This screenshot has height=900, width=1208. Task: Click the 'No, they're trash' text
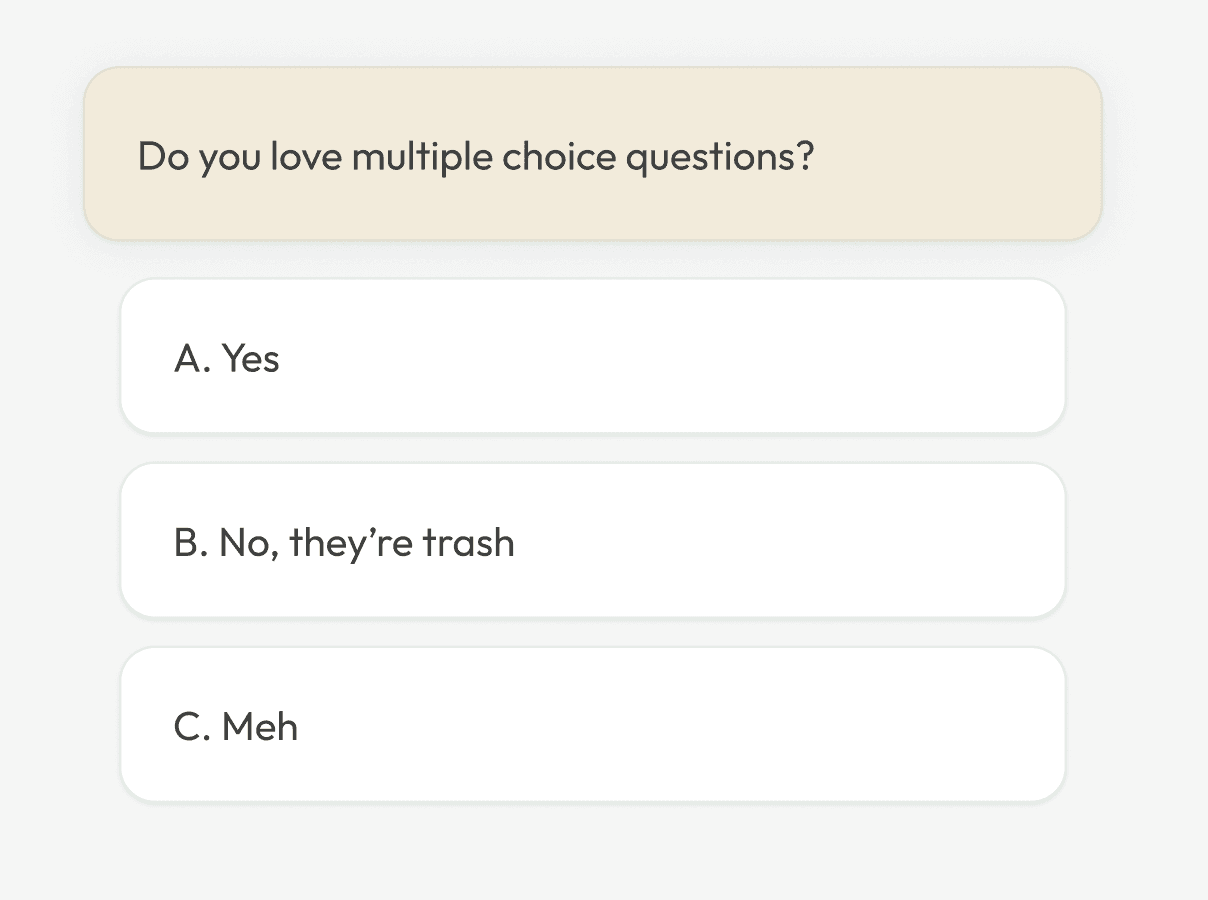coord(366,543)
